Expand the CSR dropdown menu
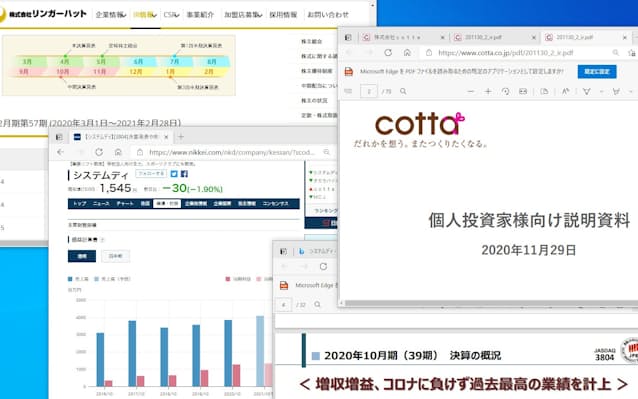638x399 pixels. click(171, 15)
